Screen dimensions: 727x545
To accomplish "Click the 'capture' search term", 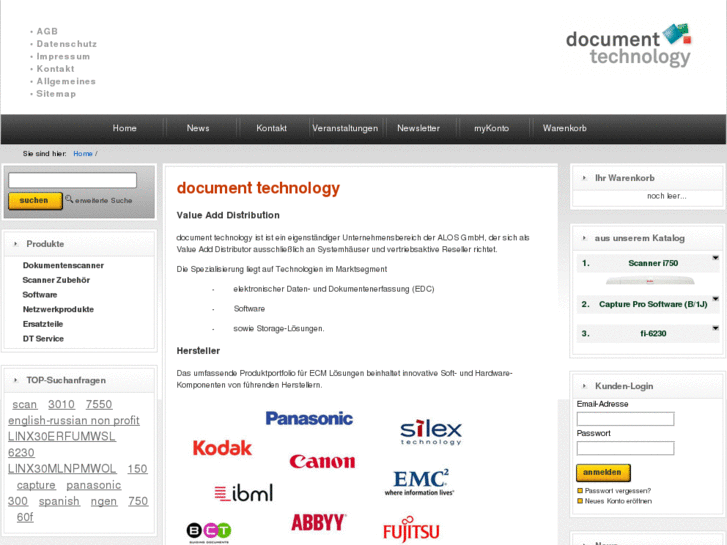I will pyautogui.click(x=36, y=485).
